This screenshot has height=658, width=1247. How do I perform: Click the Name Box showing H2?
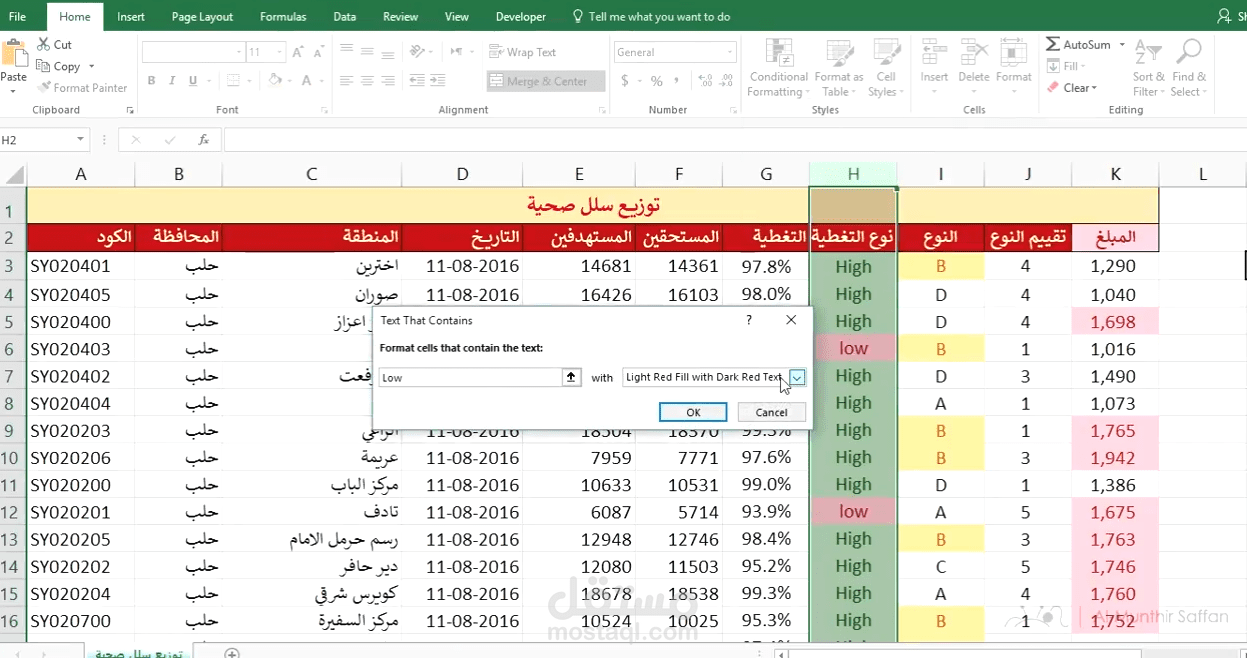pos(40,140)
